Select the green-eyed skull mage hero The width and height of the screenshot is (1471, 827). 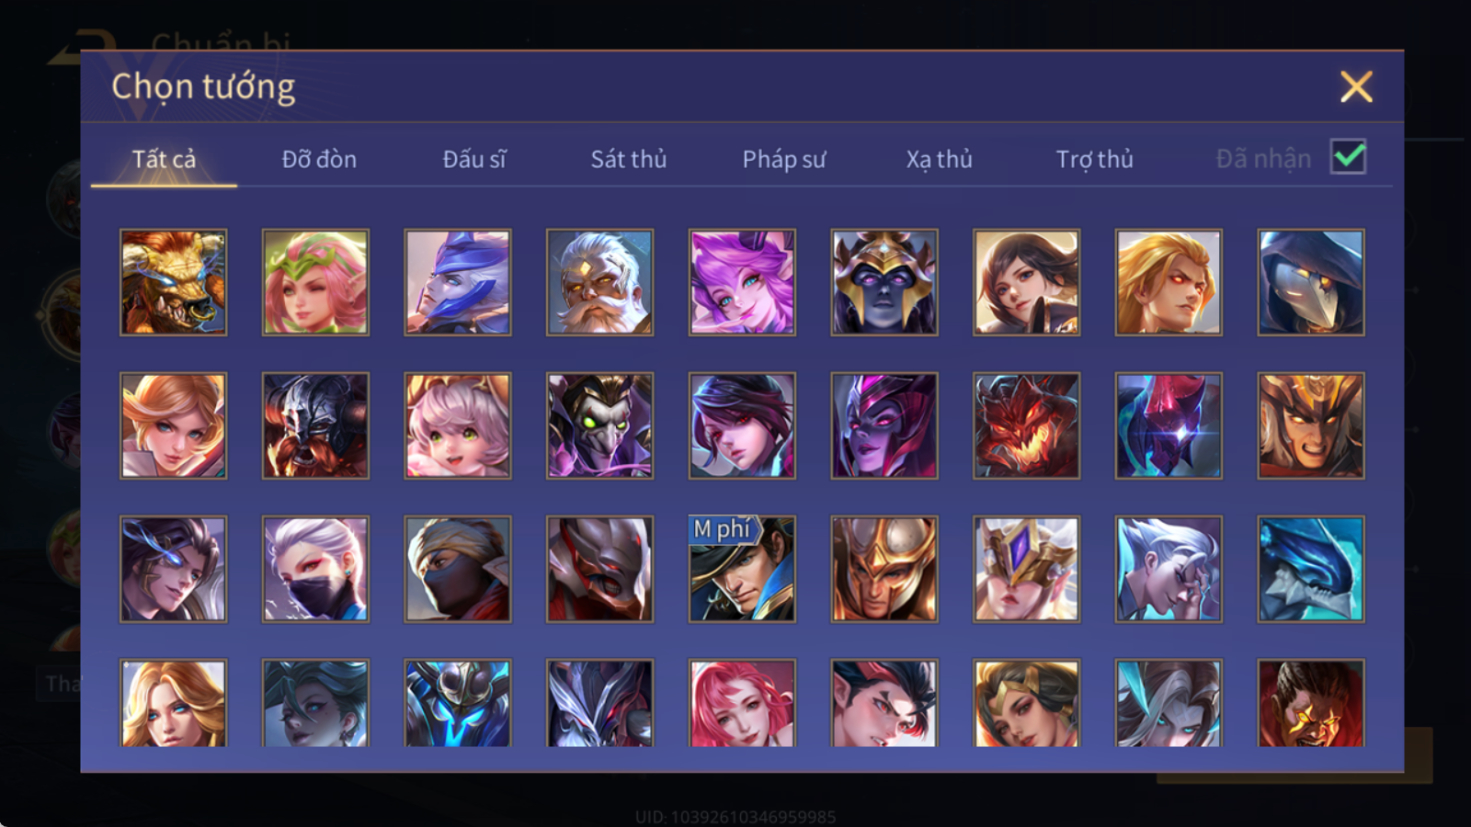(600, 426)
